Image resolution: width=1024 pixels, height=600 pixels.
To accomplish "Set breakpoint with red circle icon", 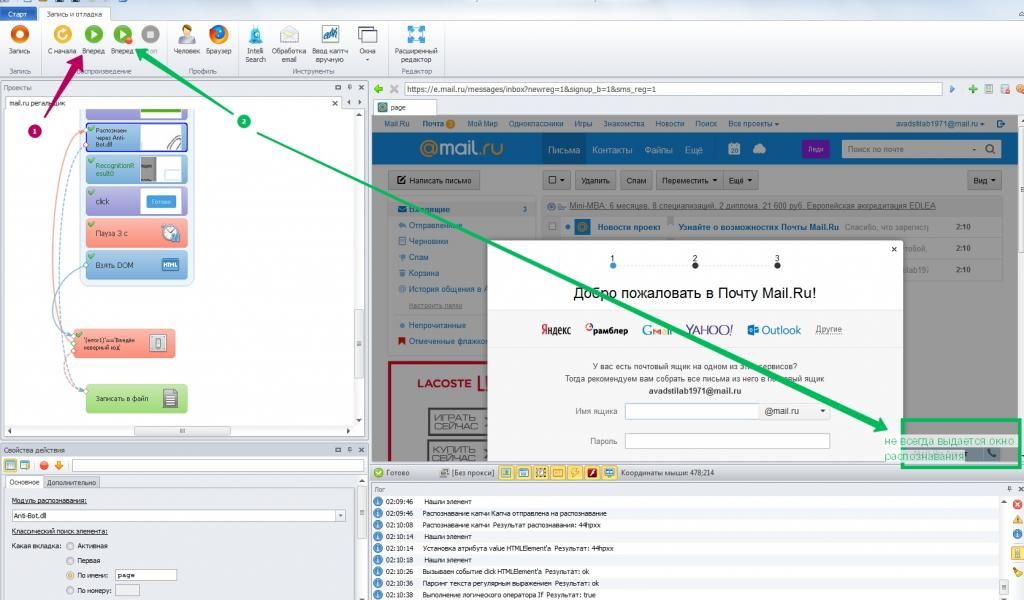I will point(44,466).
